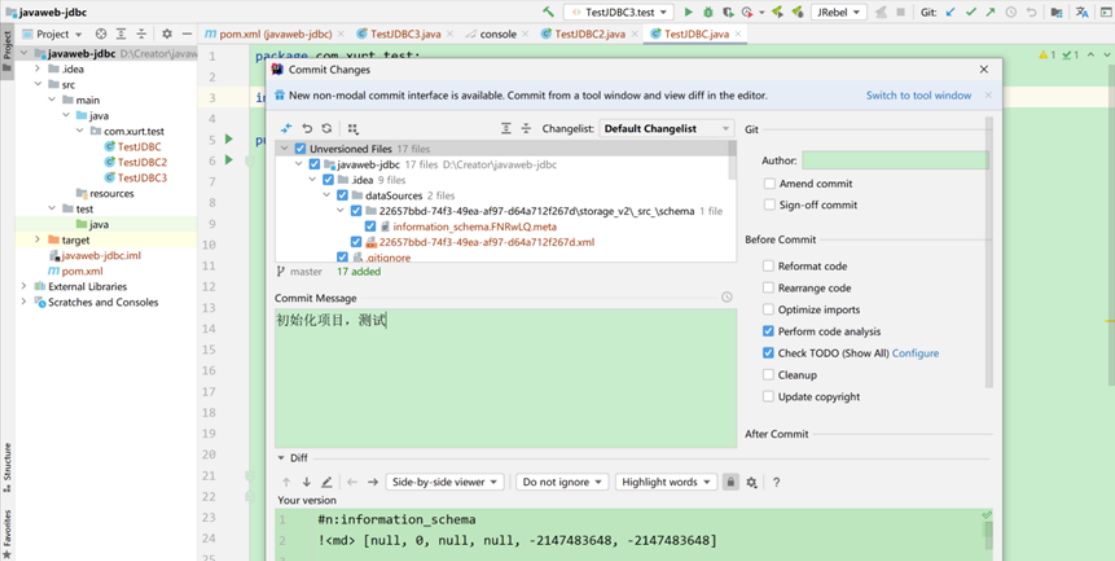The height and width of the screenshot is (561, 1115).
Task: Enable Rearrange code checkbox
Action: coord(768,288)
